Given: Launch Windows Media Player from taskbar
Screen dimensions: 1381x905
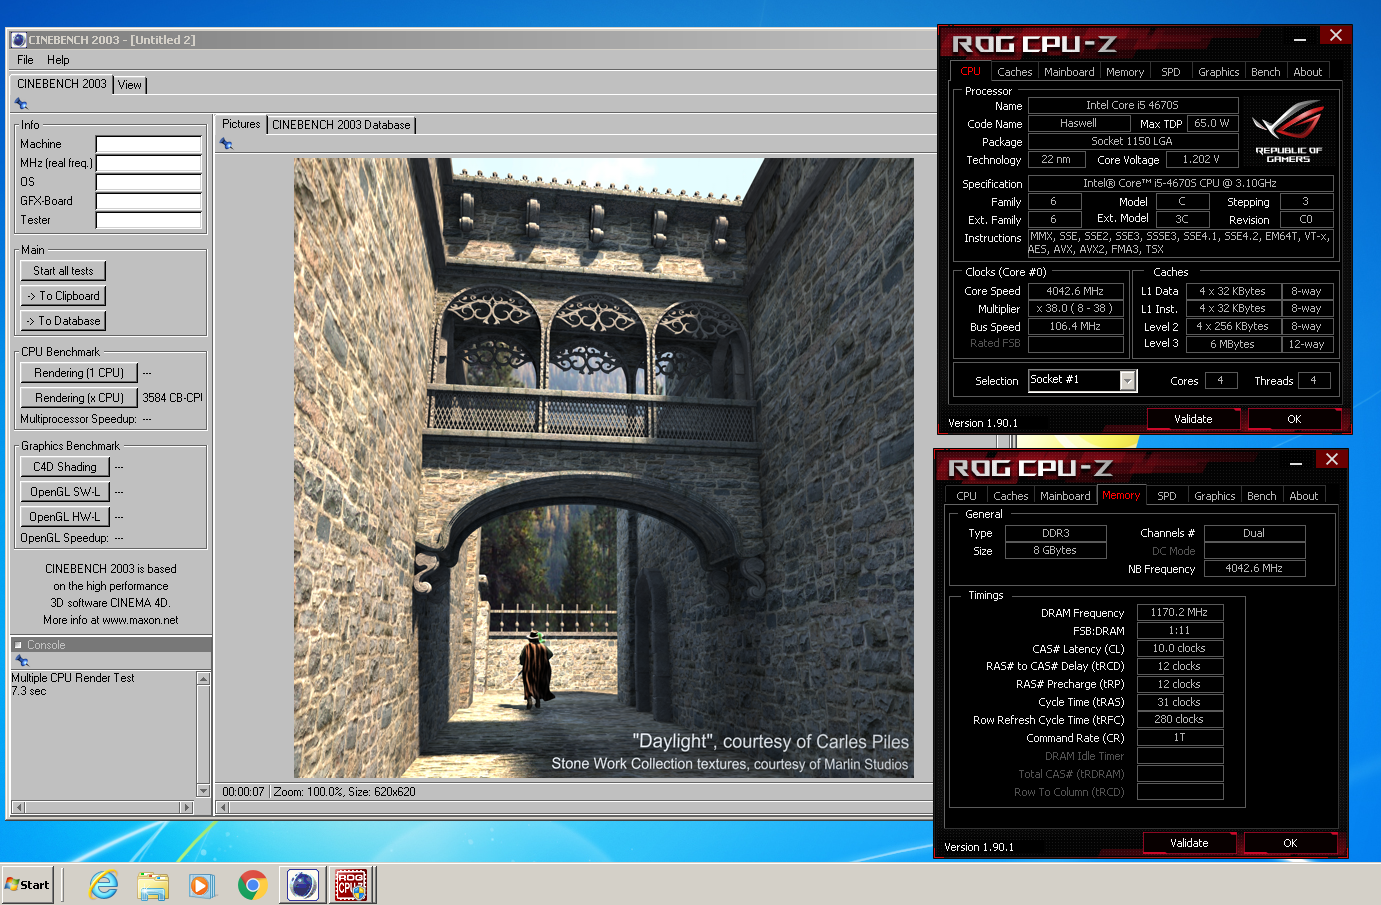Looking at the screenshot, I should pyautogui.click(x=202, y=885).
